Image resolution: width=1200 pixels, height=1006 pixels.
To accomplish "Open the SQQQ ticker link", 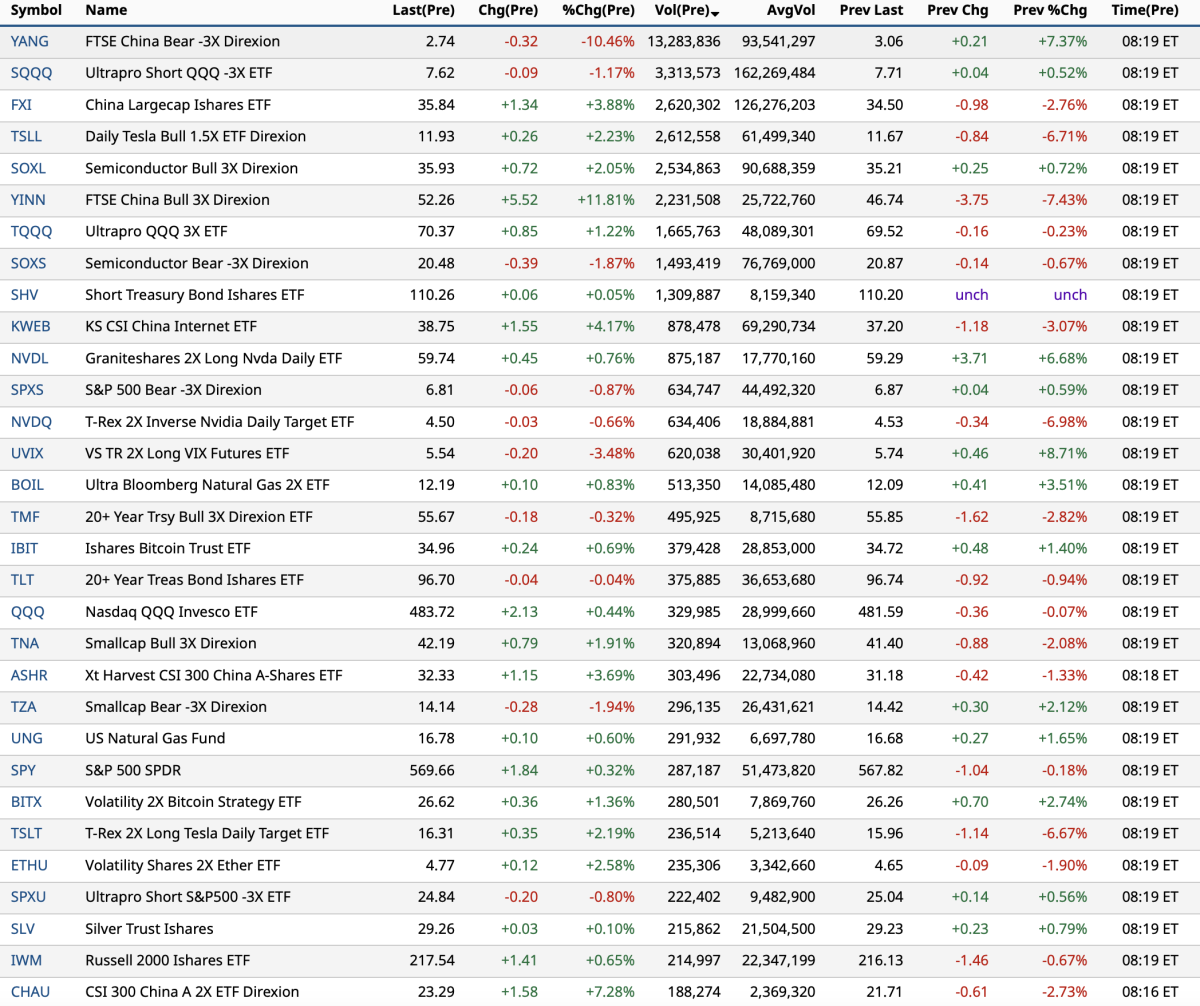I will (x=31, y=73).
